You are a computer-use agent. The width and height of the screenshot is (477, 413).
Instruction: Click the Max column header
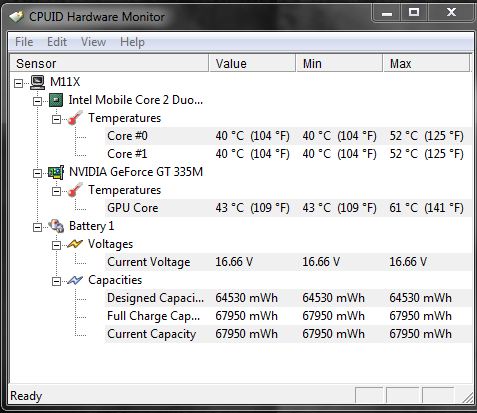(426, 63)
